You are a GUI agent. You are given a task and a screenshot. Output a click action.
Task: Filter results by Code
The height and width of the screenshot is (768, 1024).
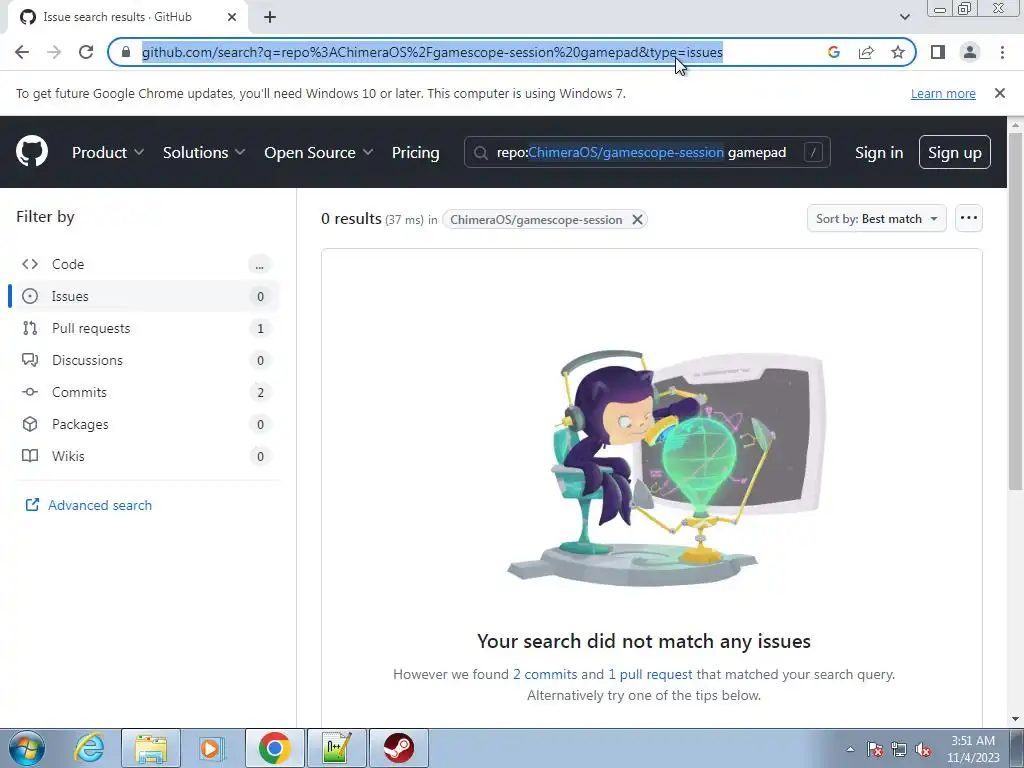pos(144,264)
